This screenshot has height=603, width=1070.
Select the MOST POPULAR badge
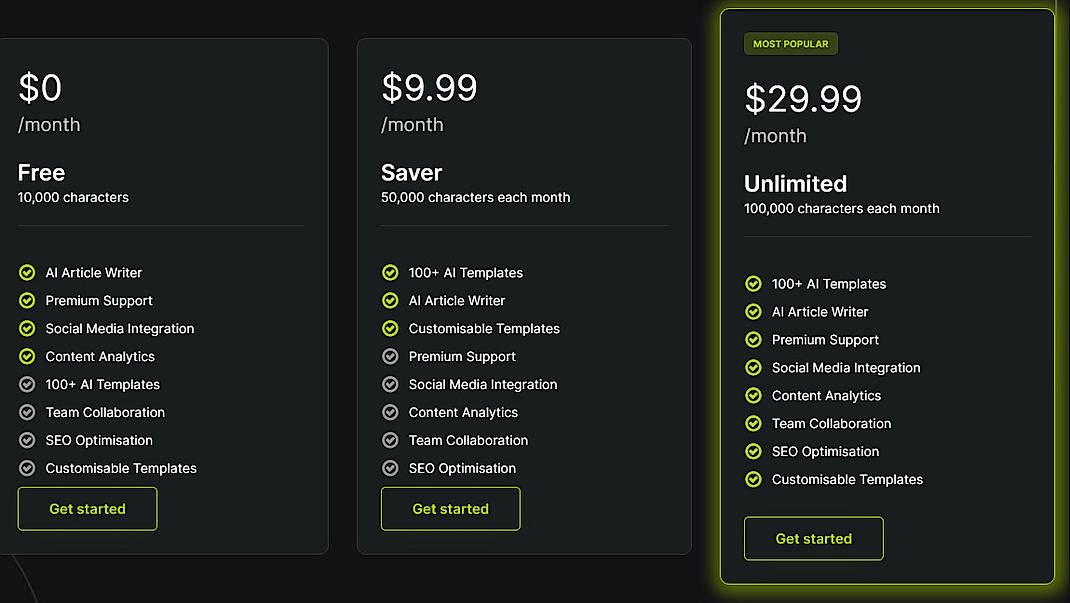[790, 43]
